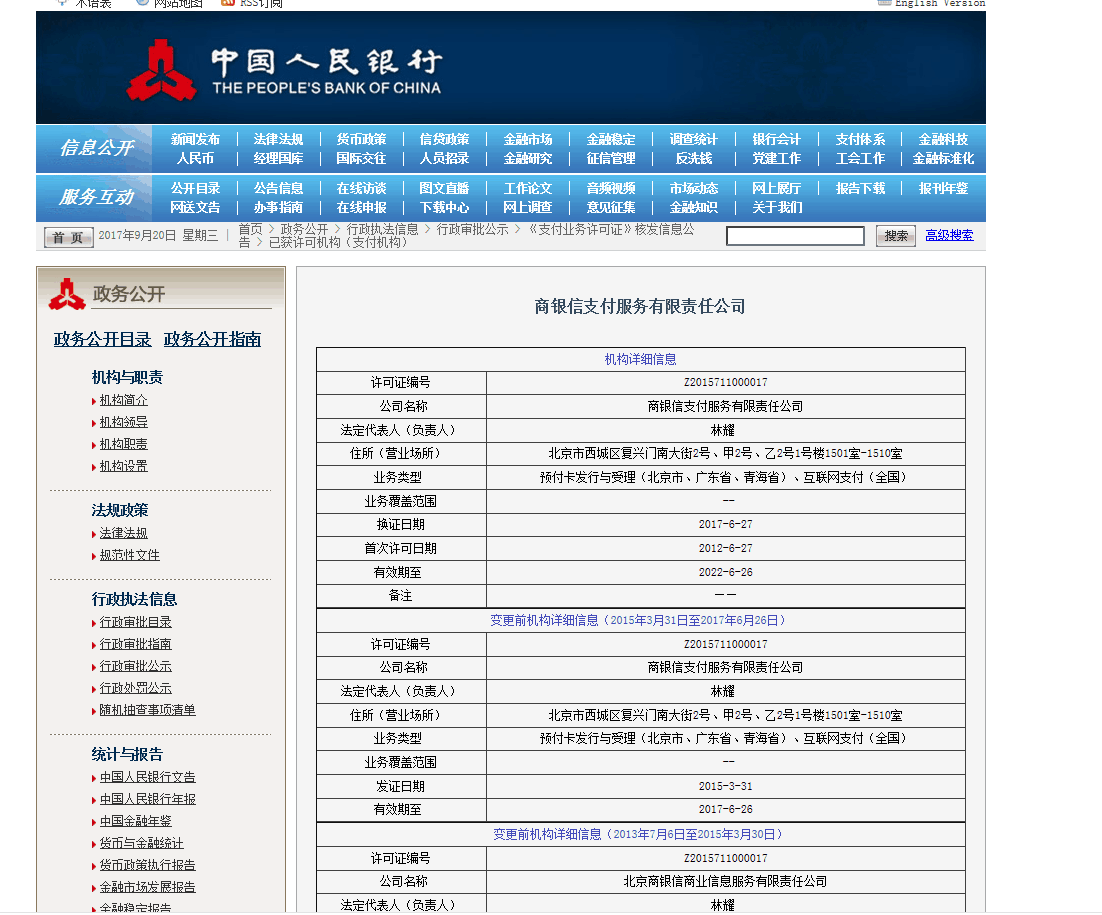
Task: Open 下载中心 menu item
Action: [x=444, y=207]
